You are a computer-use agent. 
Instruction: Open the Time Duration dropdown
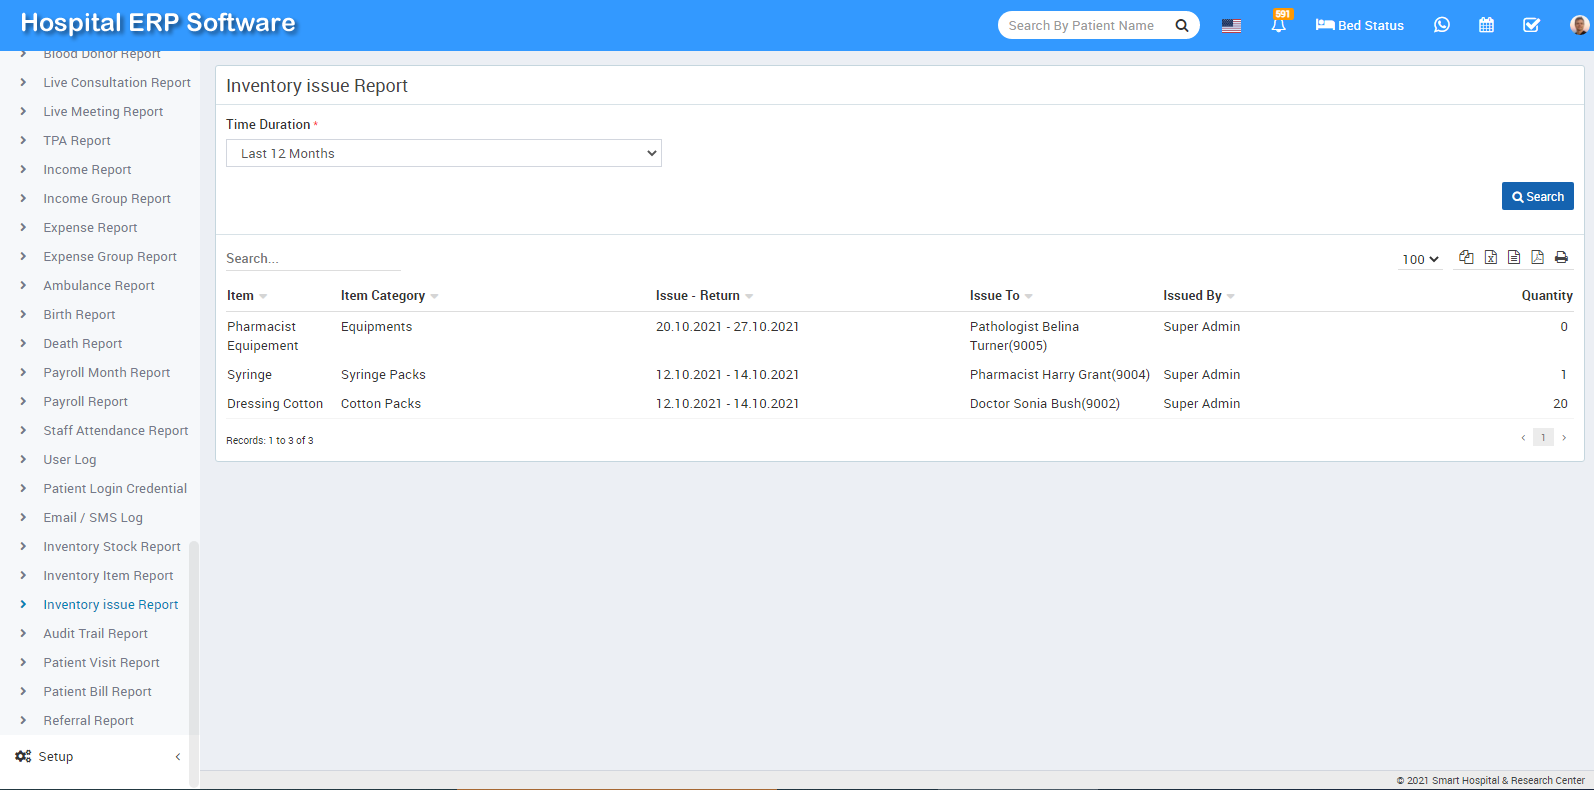pos(443,153)
